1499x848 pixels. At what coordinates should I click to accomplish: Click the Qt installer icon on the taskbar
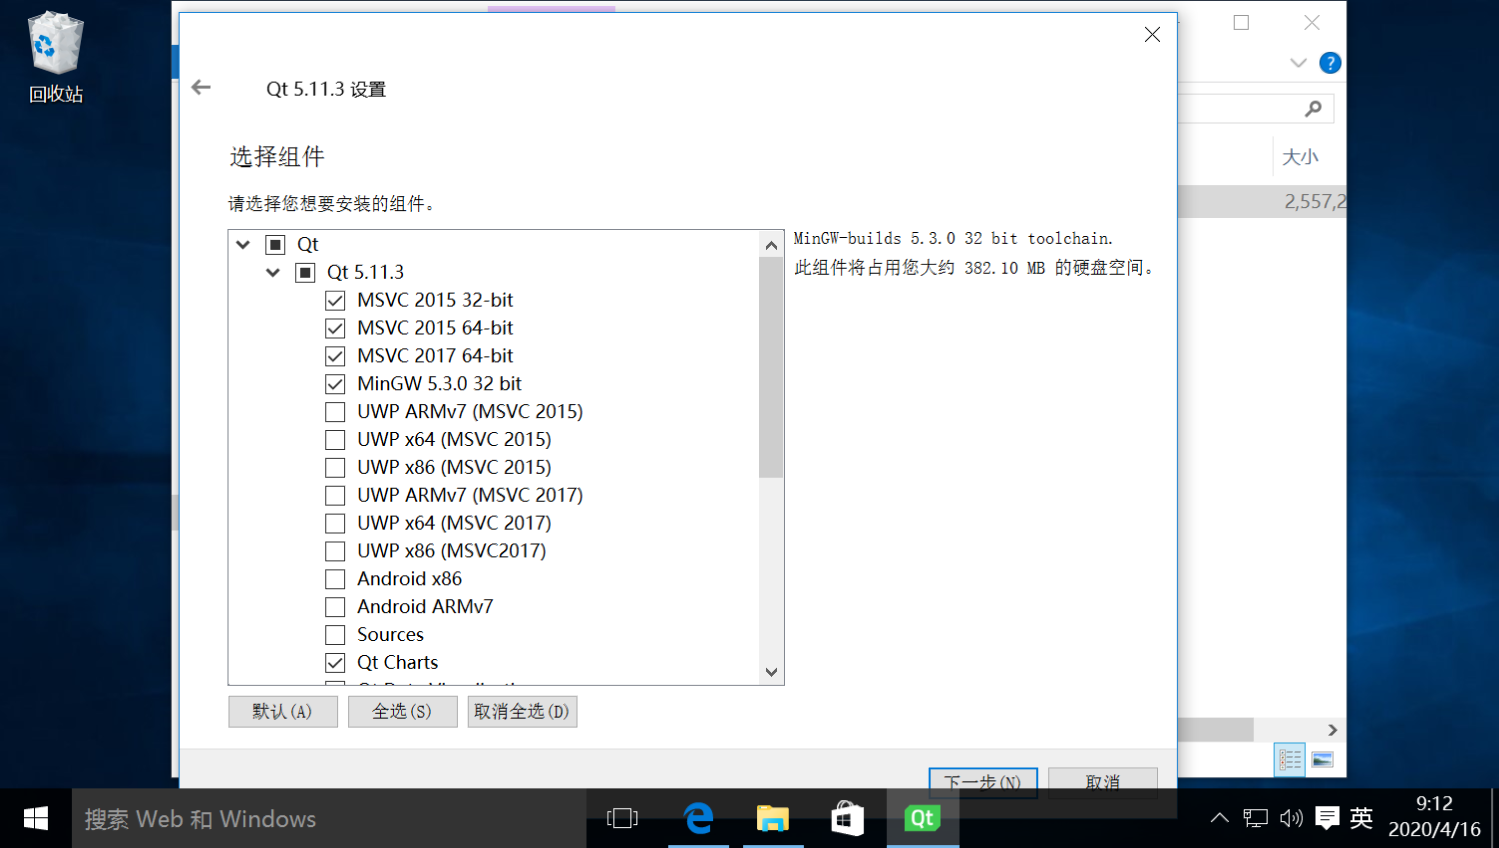pos(921,817)
